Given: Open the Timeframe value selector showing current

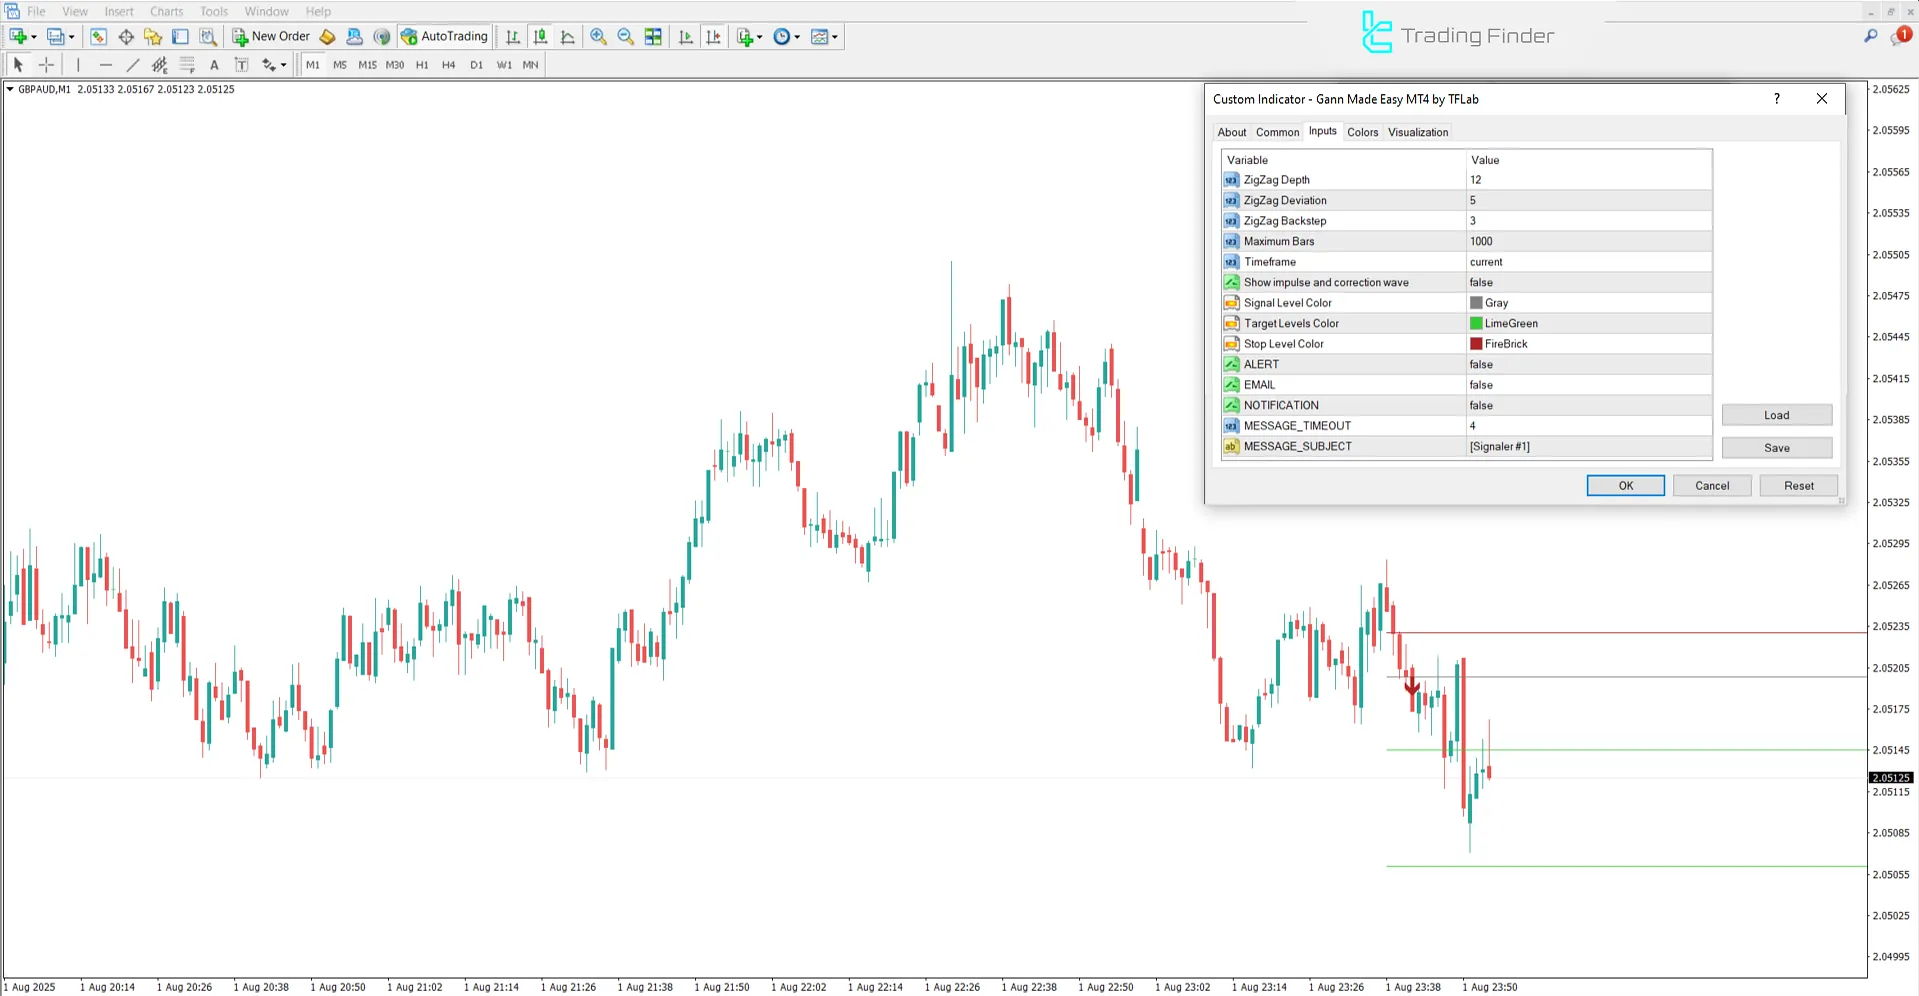Looking at the screenshot, I should click(x=1588, y=261).
